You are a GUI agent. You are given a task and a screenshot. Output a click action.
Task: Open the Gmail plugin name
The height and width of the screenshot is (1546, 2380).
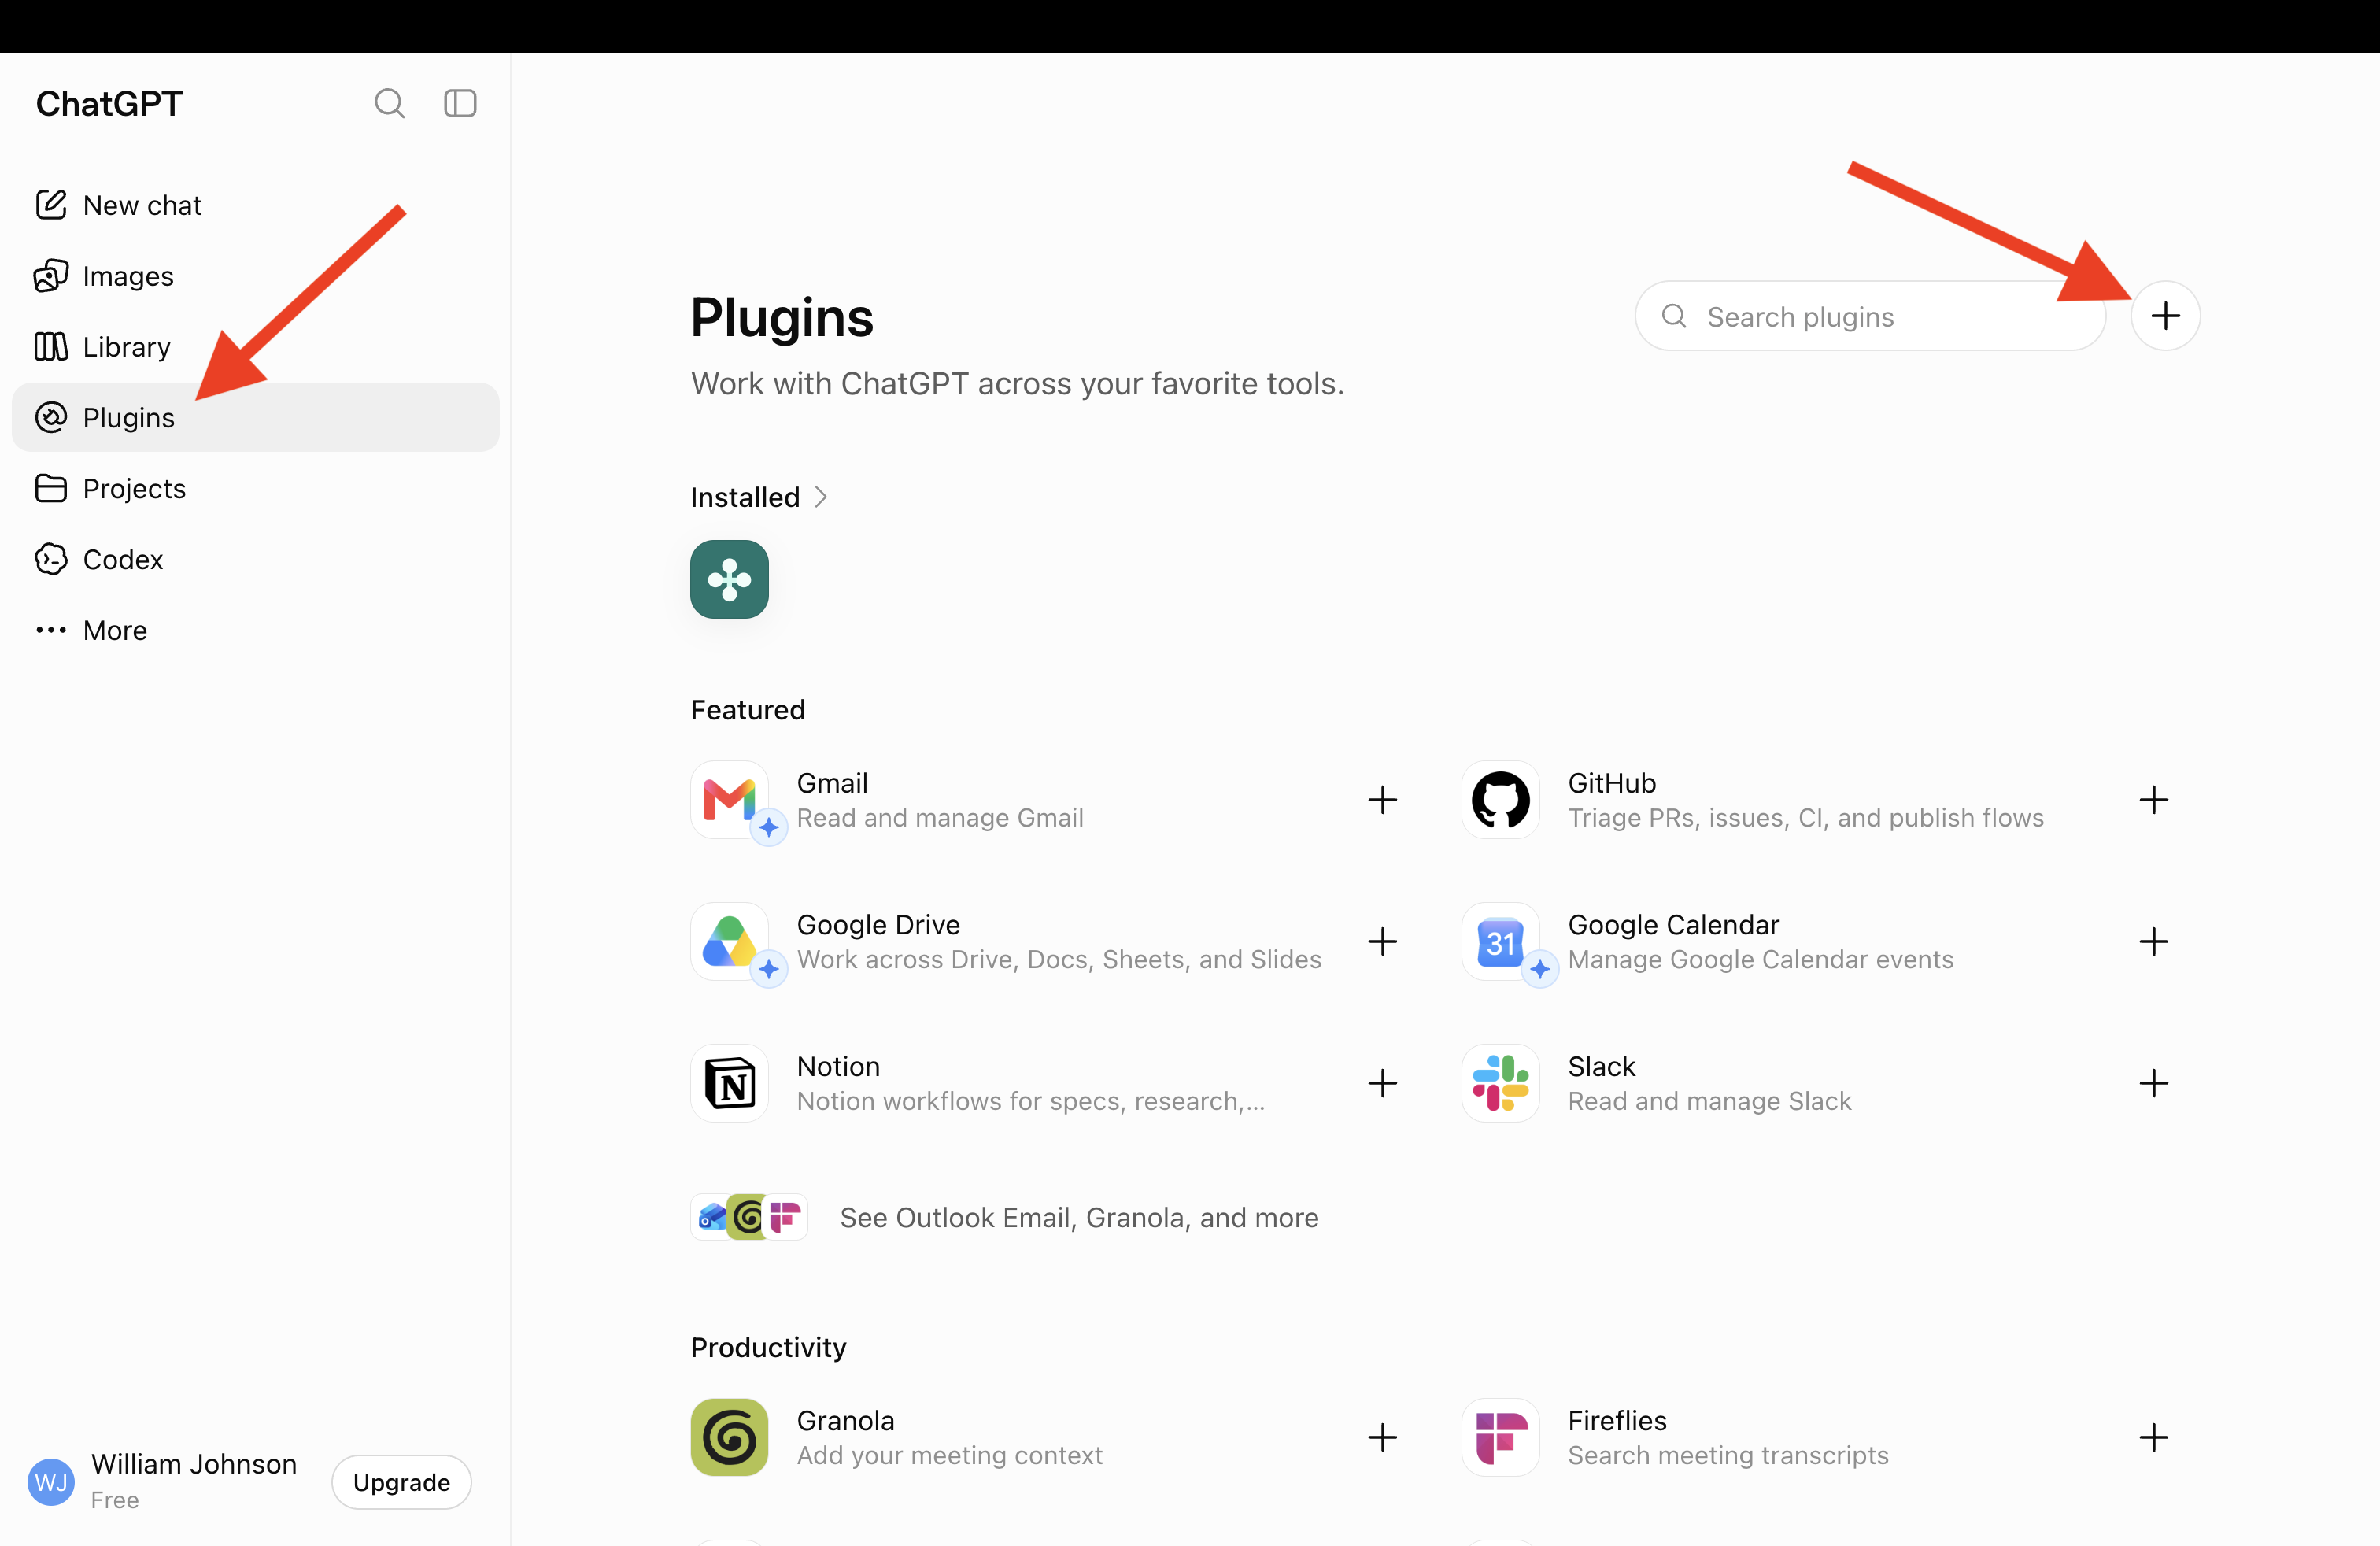[832, 783]
